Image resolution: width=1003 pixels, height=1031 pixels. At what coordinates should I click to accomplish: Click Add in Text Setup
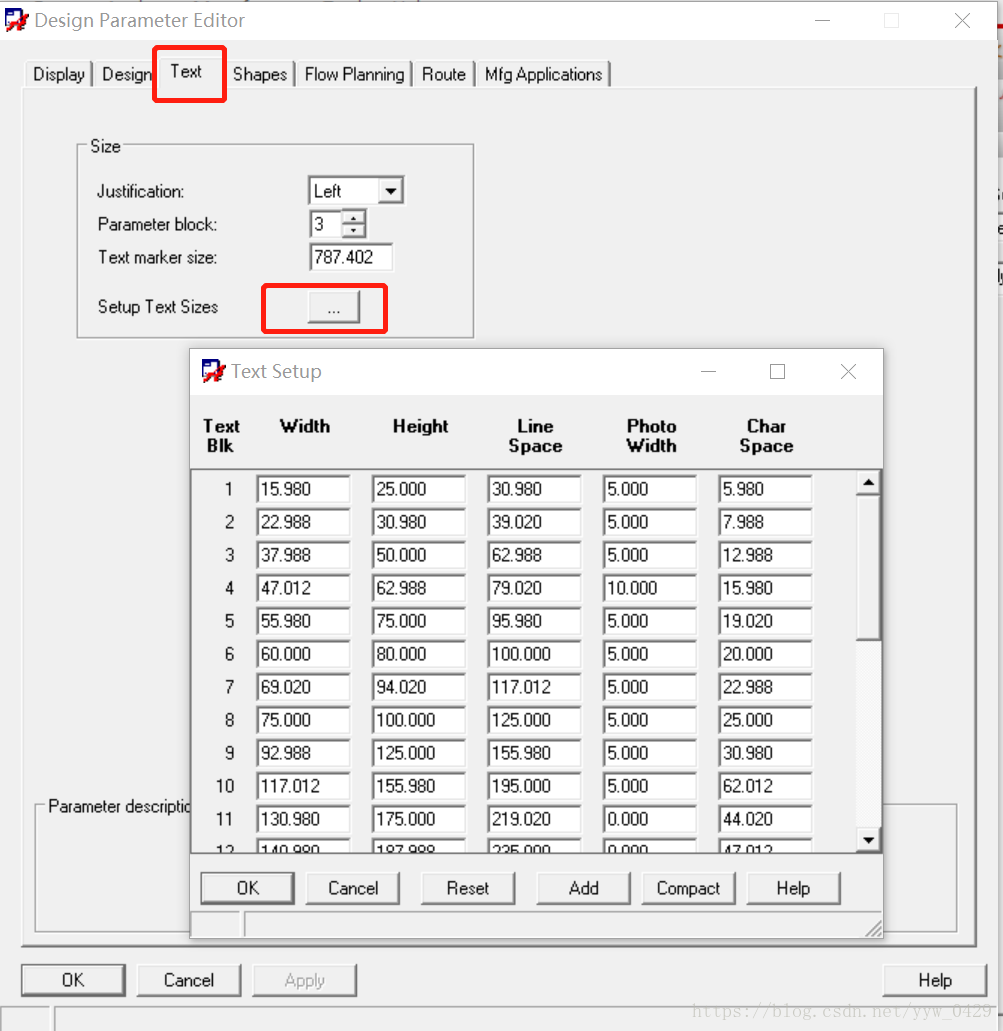(583, 888)
